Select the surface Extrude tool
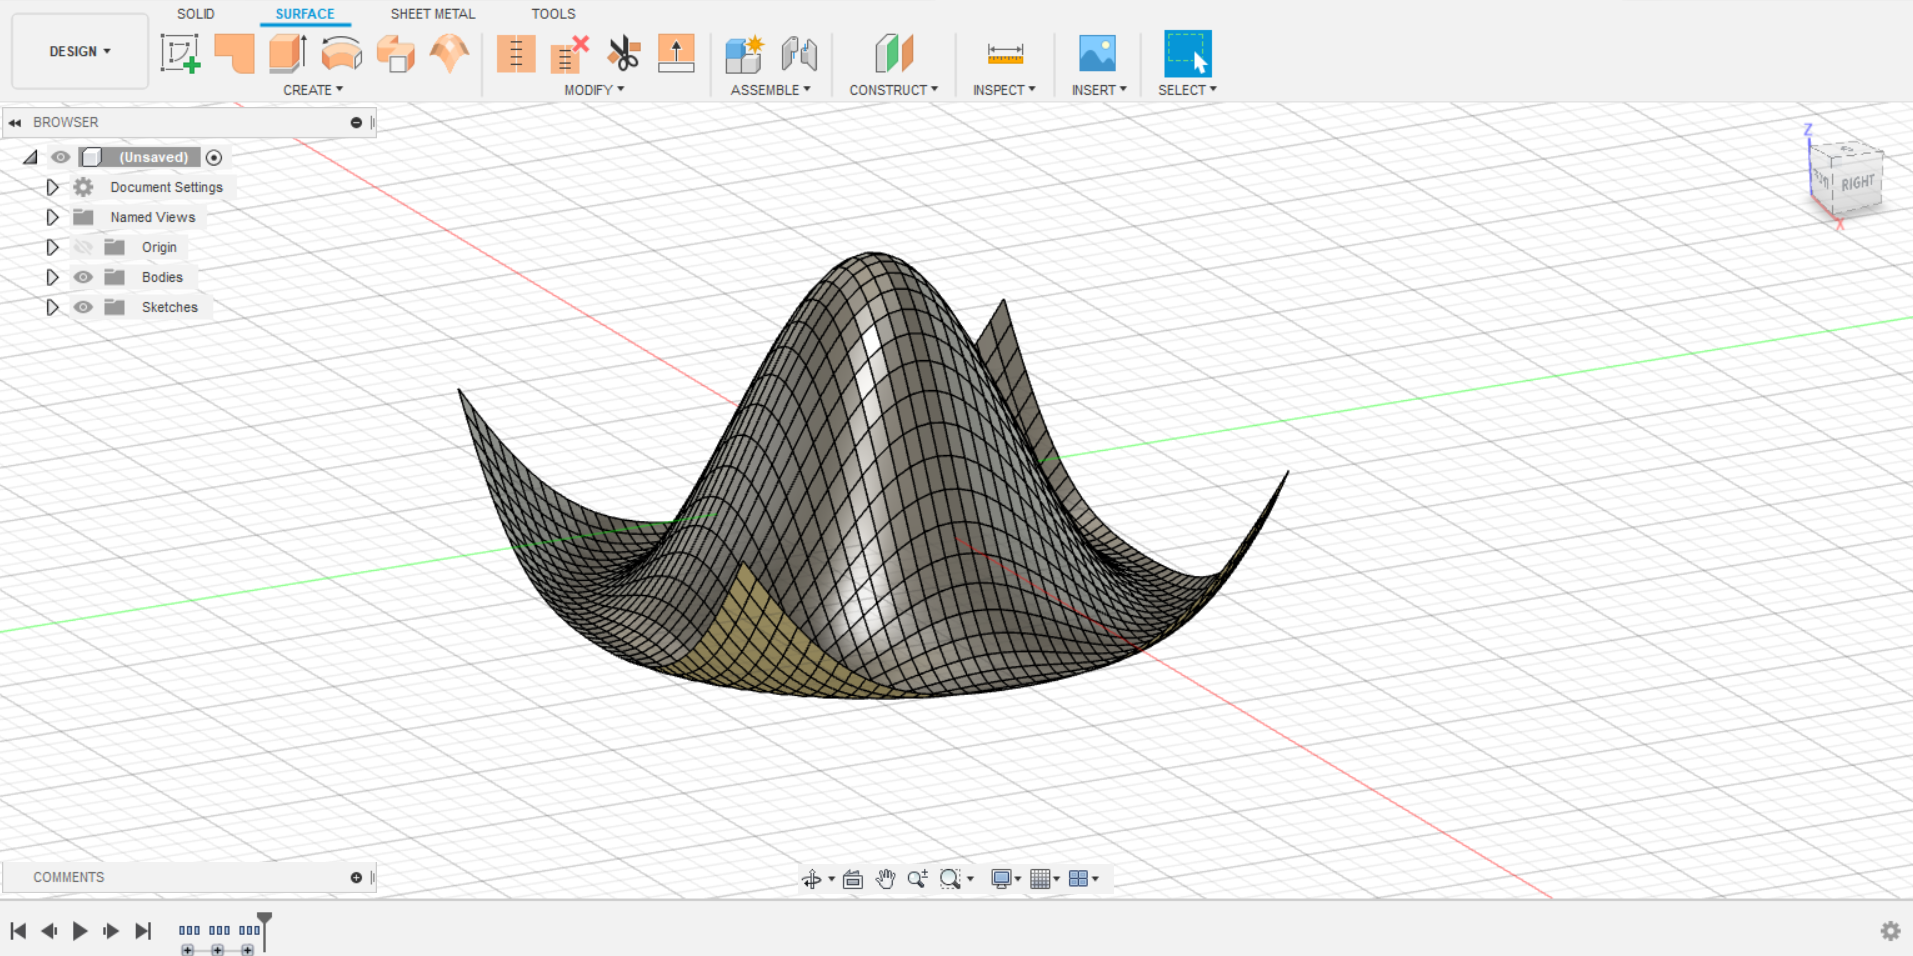Screen dimensions: 1913x956 click(288, 54)
